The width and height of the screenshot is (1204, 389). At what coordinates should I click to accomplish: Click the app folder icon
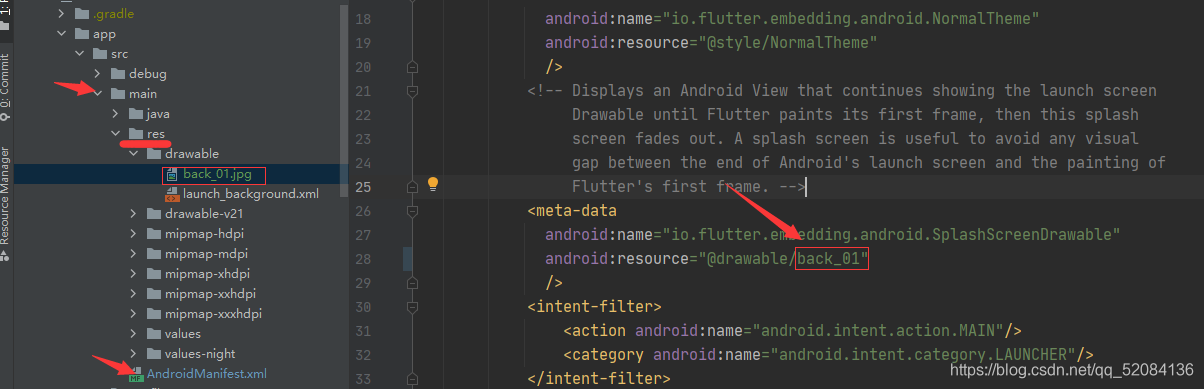click(x=82, y=34)
